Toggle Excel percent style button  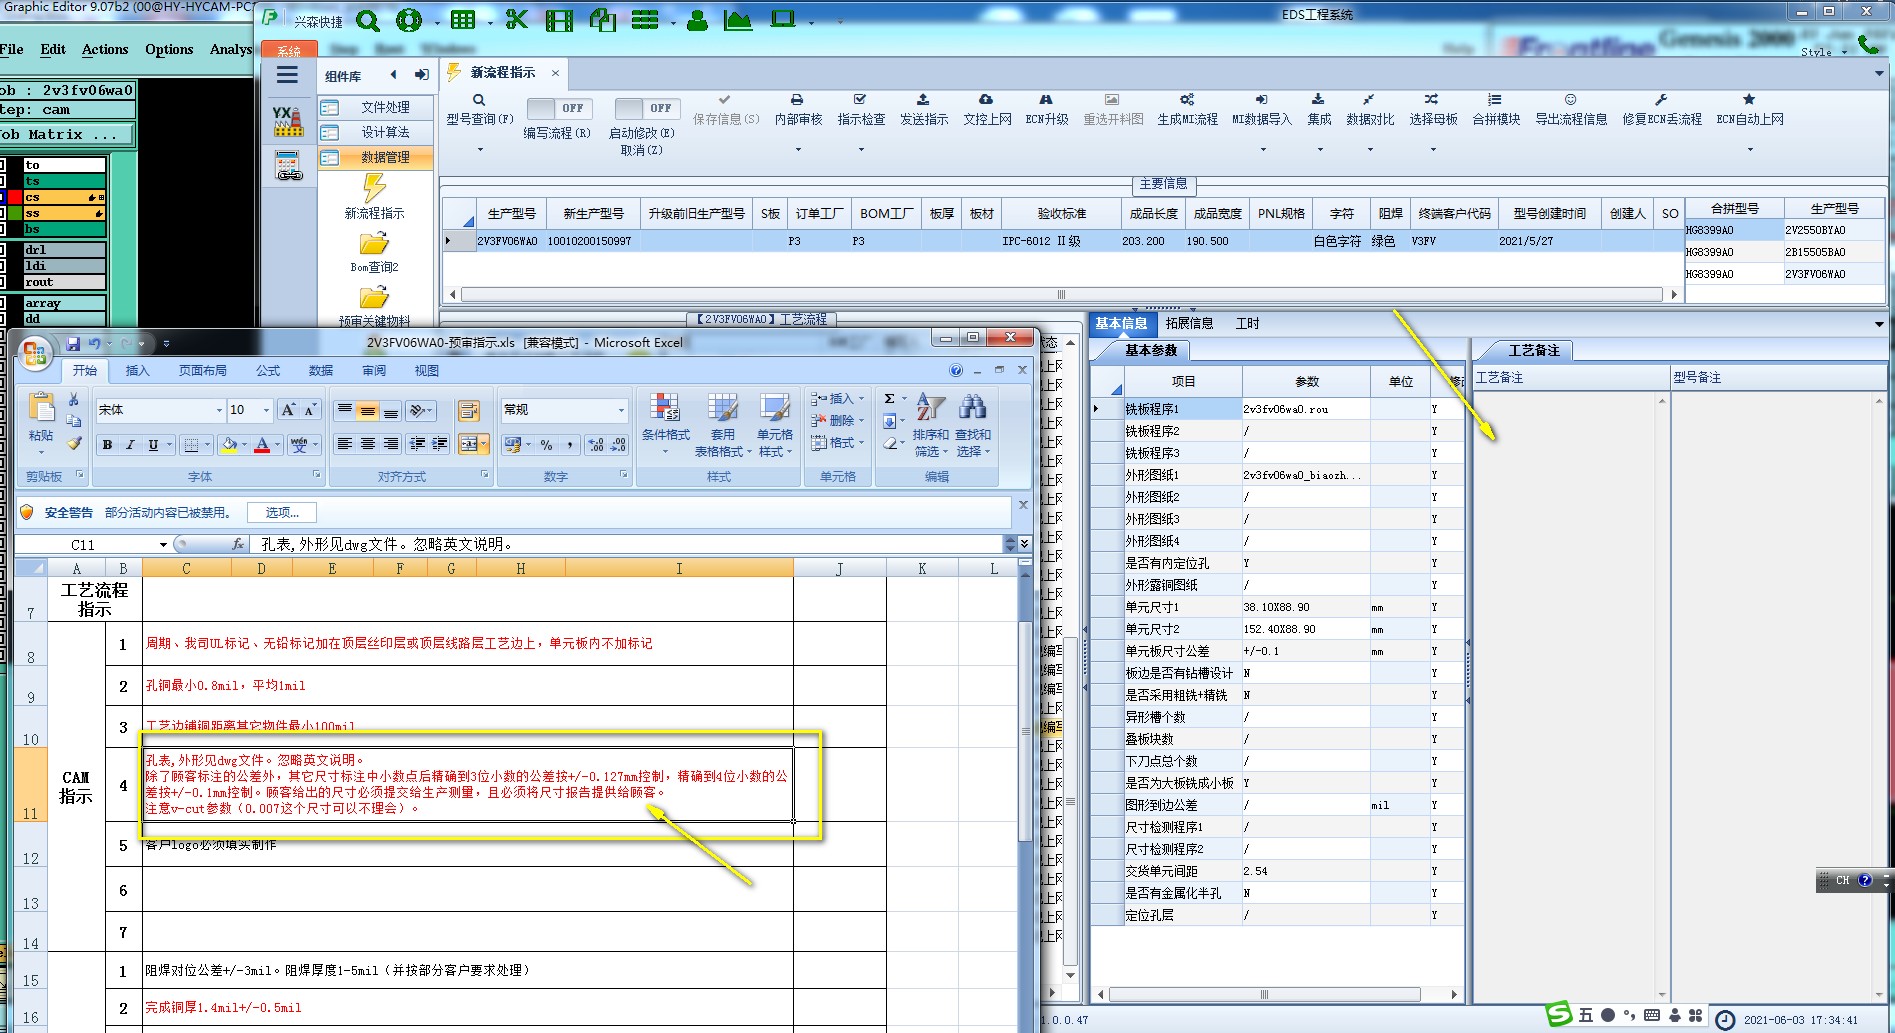(x=546, y=445)
